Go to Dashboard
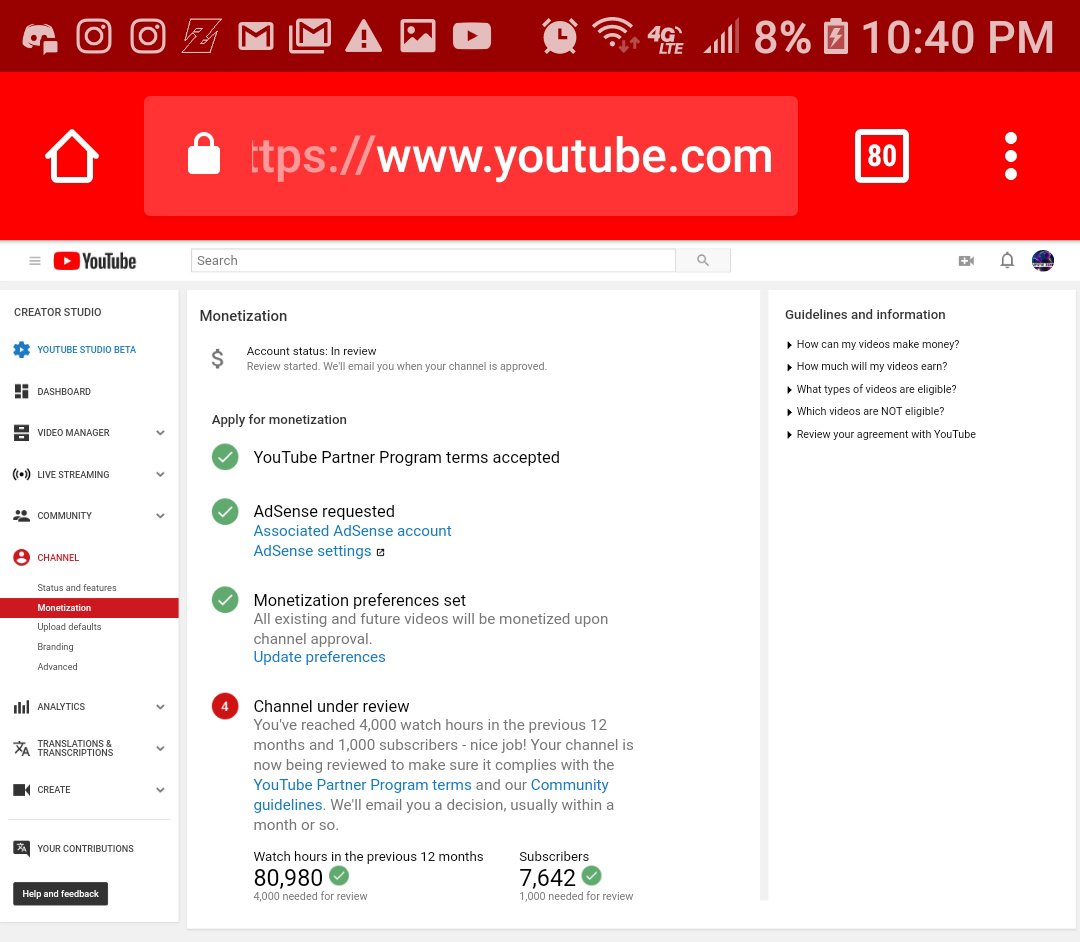 click(x=64, y=392)
